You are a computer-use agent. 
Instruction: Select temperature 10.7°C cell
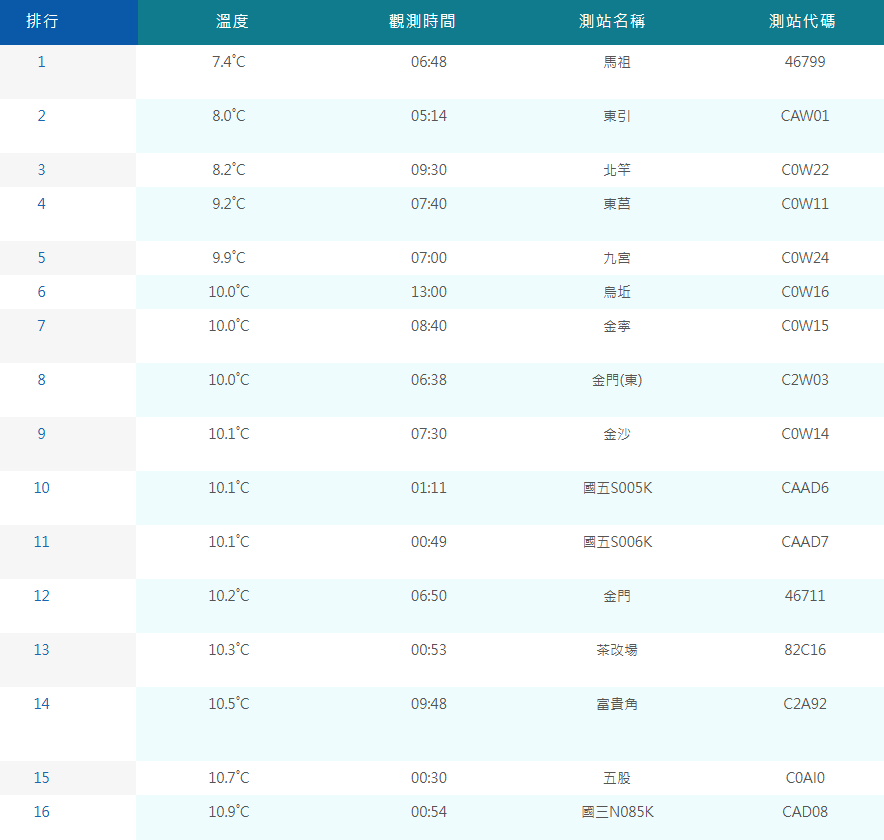pos(229,778)
